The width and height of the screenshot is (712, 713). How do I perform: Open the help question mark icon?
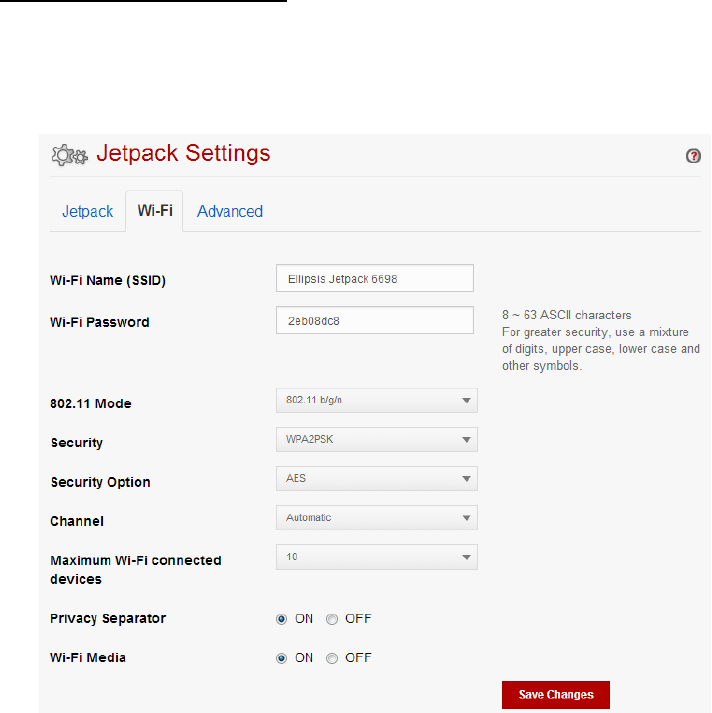(x=693, y=156)
